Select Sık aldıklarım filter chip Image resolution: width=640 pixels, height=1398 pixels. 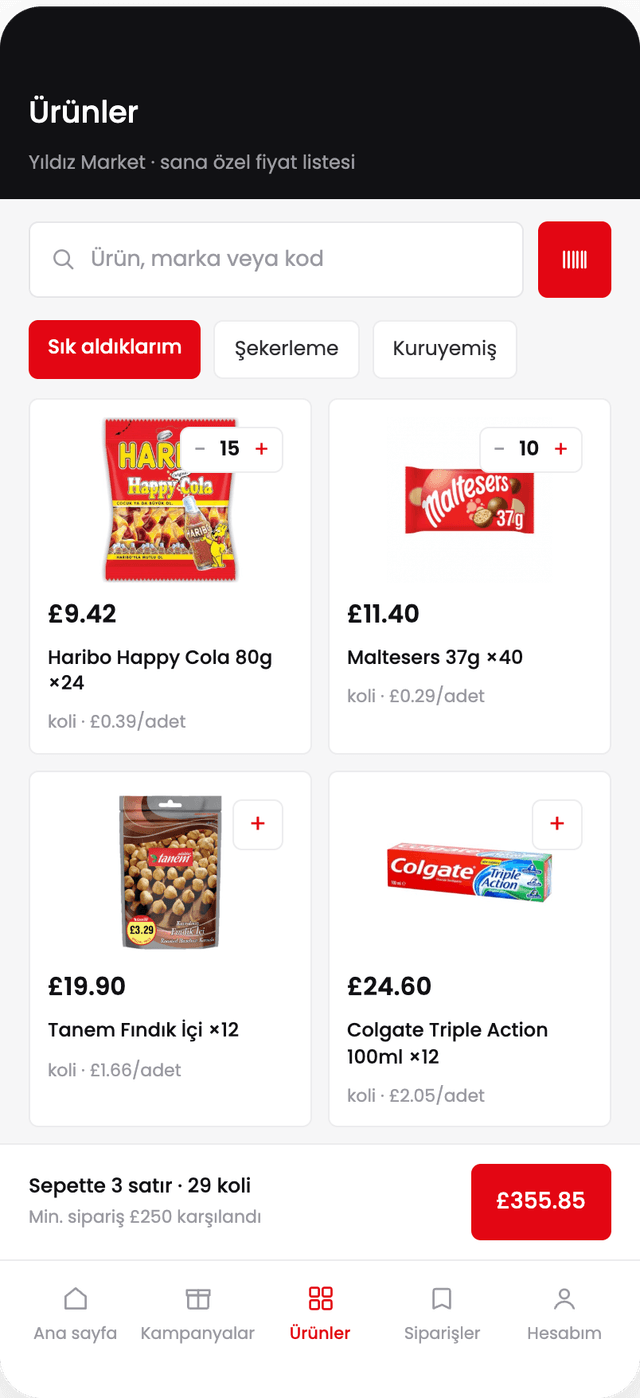tap(115, 349)
